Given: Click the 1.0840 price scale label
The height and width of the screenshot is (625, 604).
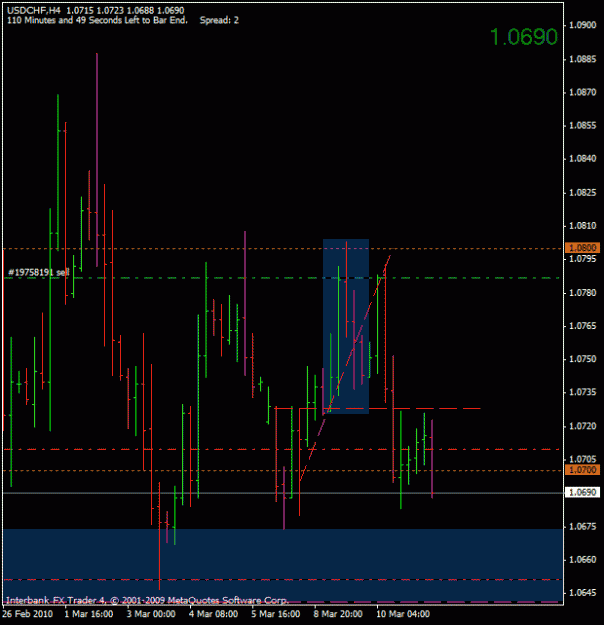Looking at the screenshot, I should 582,159.
